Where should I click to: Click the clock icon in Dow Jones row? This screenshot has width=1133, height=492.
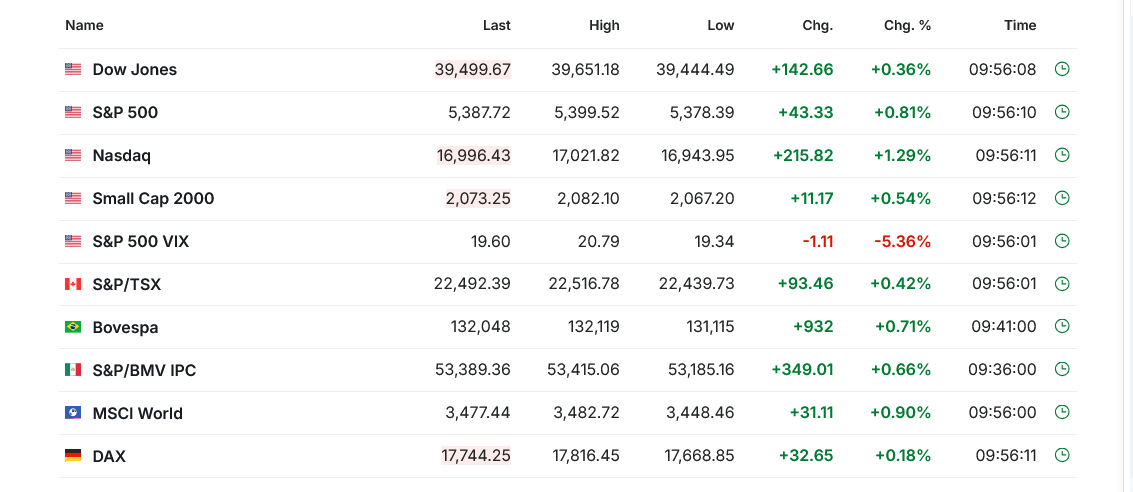tap(1062, 69)
